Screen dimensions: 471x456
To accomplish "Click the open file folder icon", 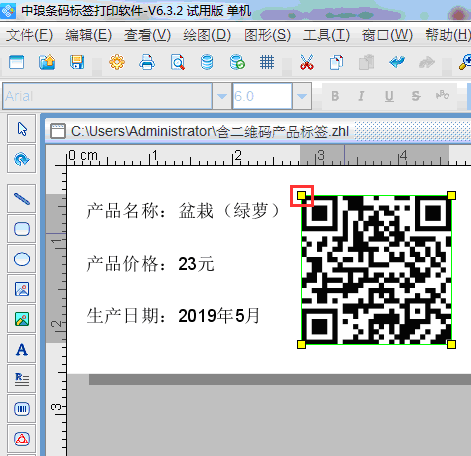I will pyautogui.click(x=47, y=62).
